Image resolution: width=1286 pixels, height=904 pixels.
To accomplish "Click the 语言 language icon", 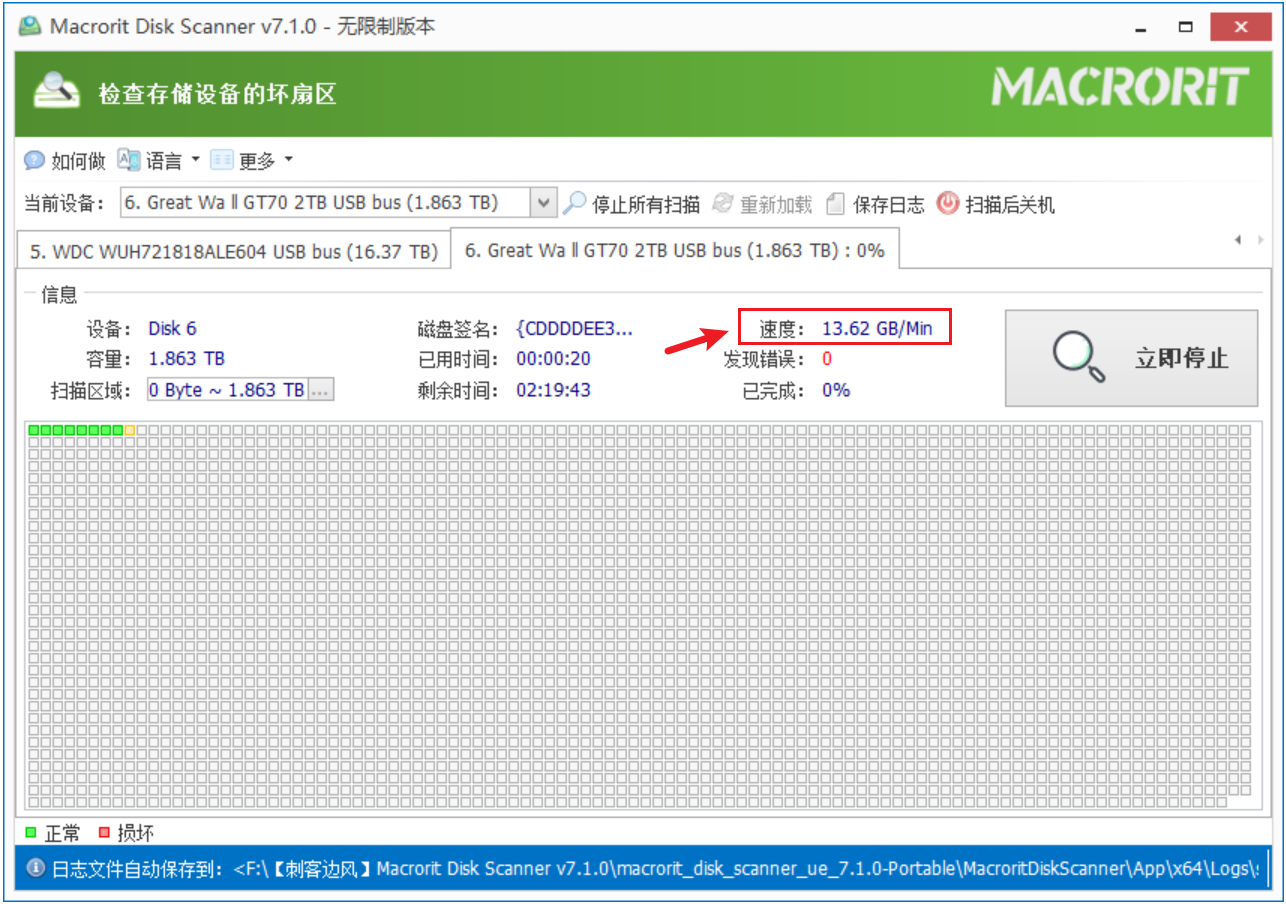I will pos(129,160).
